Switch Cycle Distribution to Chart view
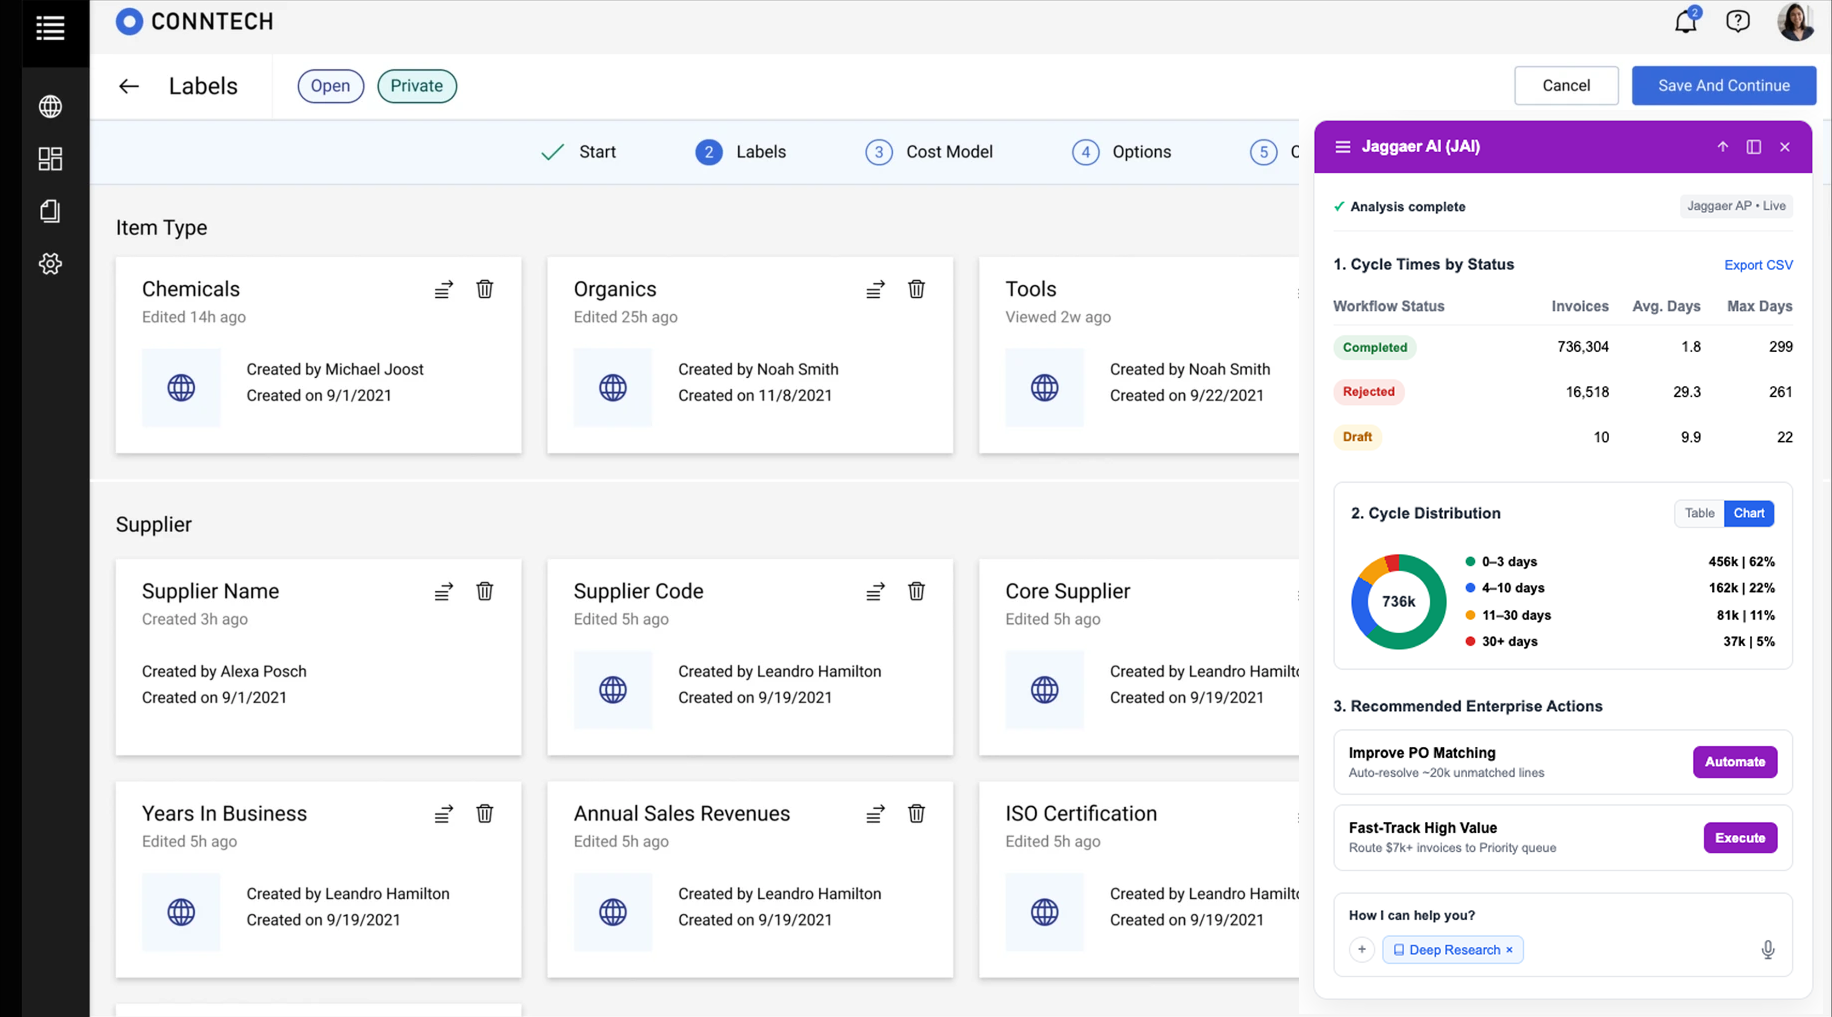1832x1017 pixels. point(1749,513)
